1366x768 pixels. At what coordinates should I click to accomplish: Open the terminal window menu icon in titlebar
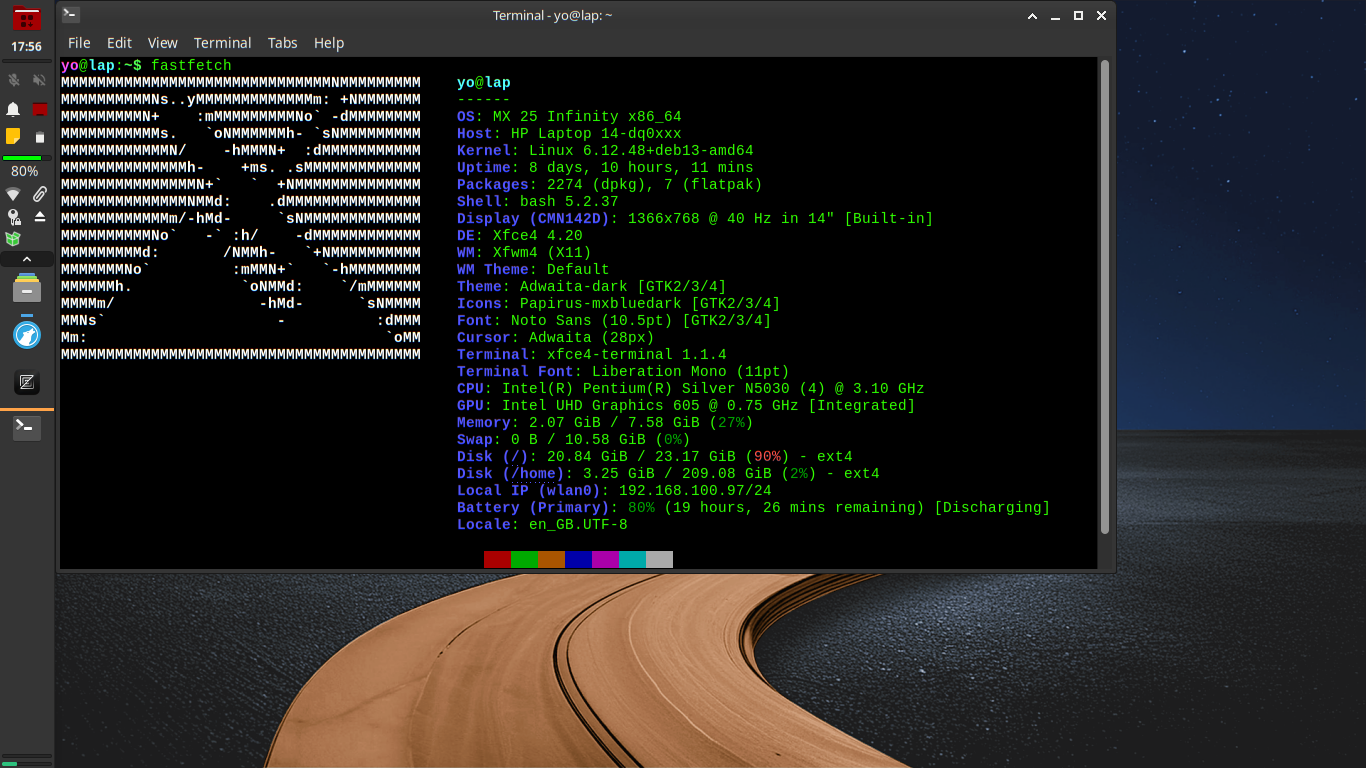click(x=70, y=15)
